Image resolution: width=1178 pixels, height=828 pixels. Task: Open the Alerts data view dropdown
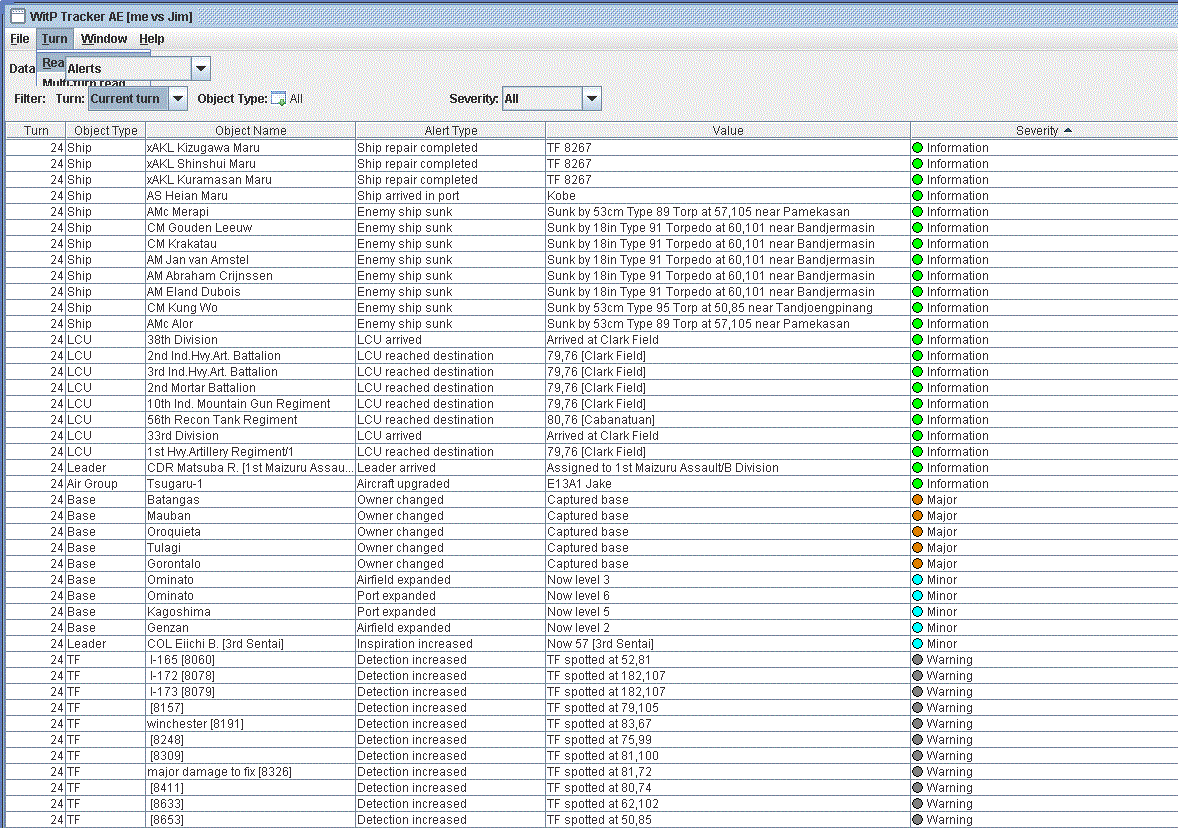point(200,69)
